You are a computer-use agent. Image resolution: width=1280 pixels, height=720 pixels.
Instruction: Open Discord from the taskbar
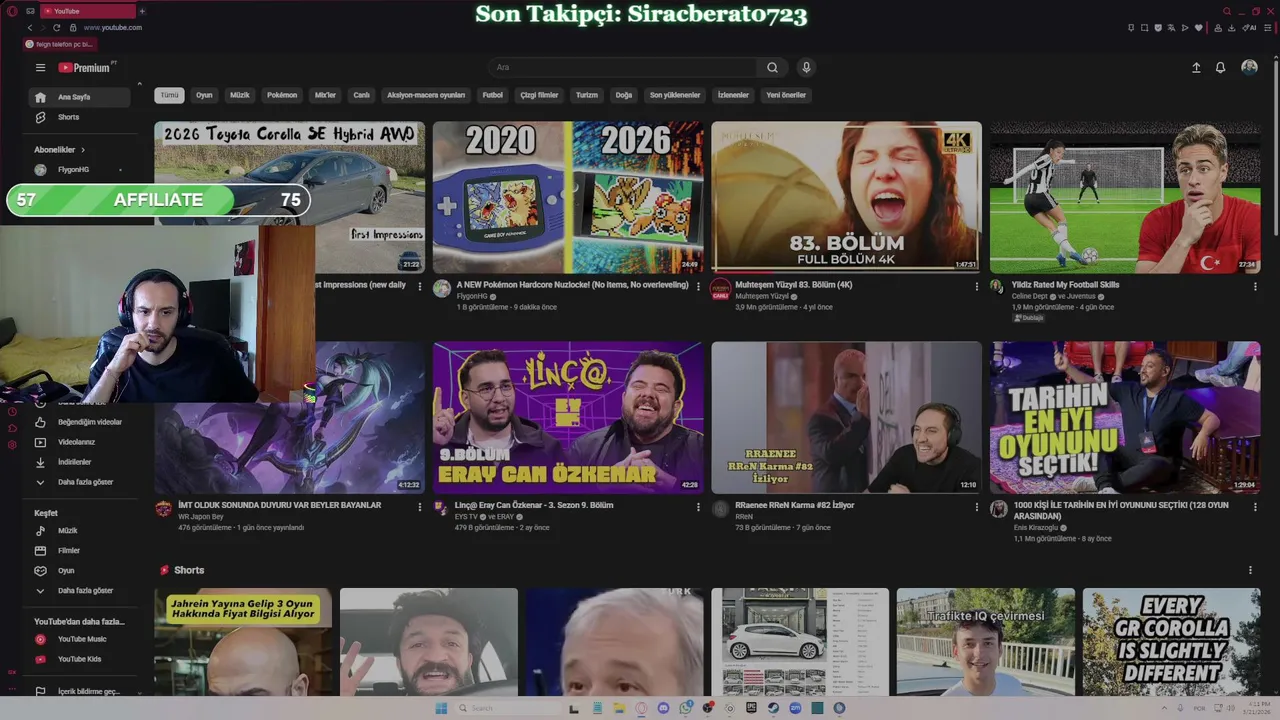(x=663, y=708)
